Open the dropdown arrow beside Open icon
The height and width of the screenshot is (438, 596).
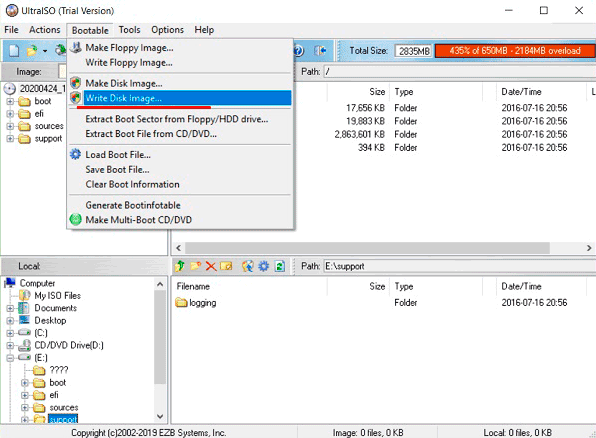tap(45, 51)
